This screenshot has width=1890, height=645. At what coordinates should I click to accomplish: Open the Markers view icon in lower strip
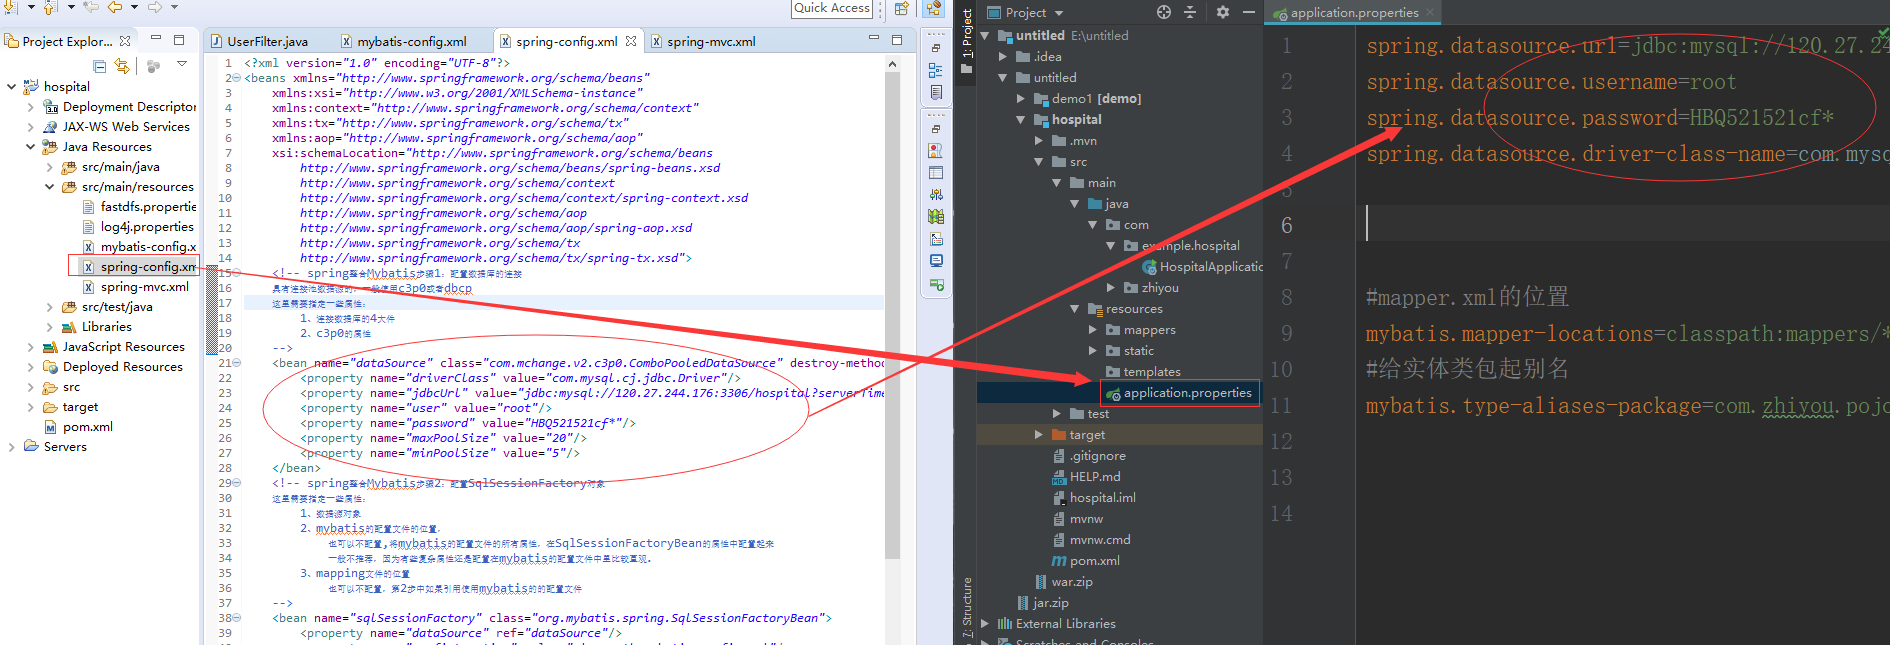[935, 151]
